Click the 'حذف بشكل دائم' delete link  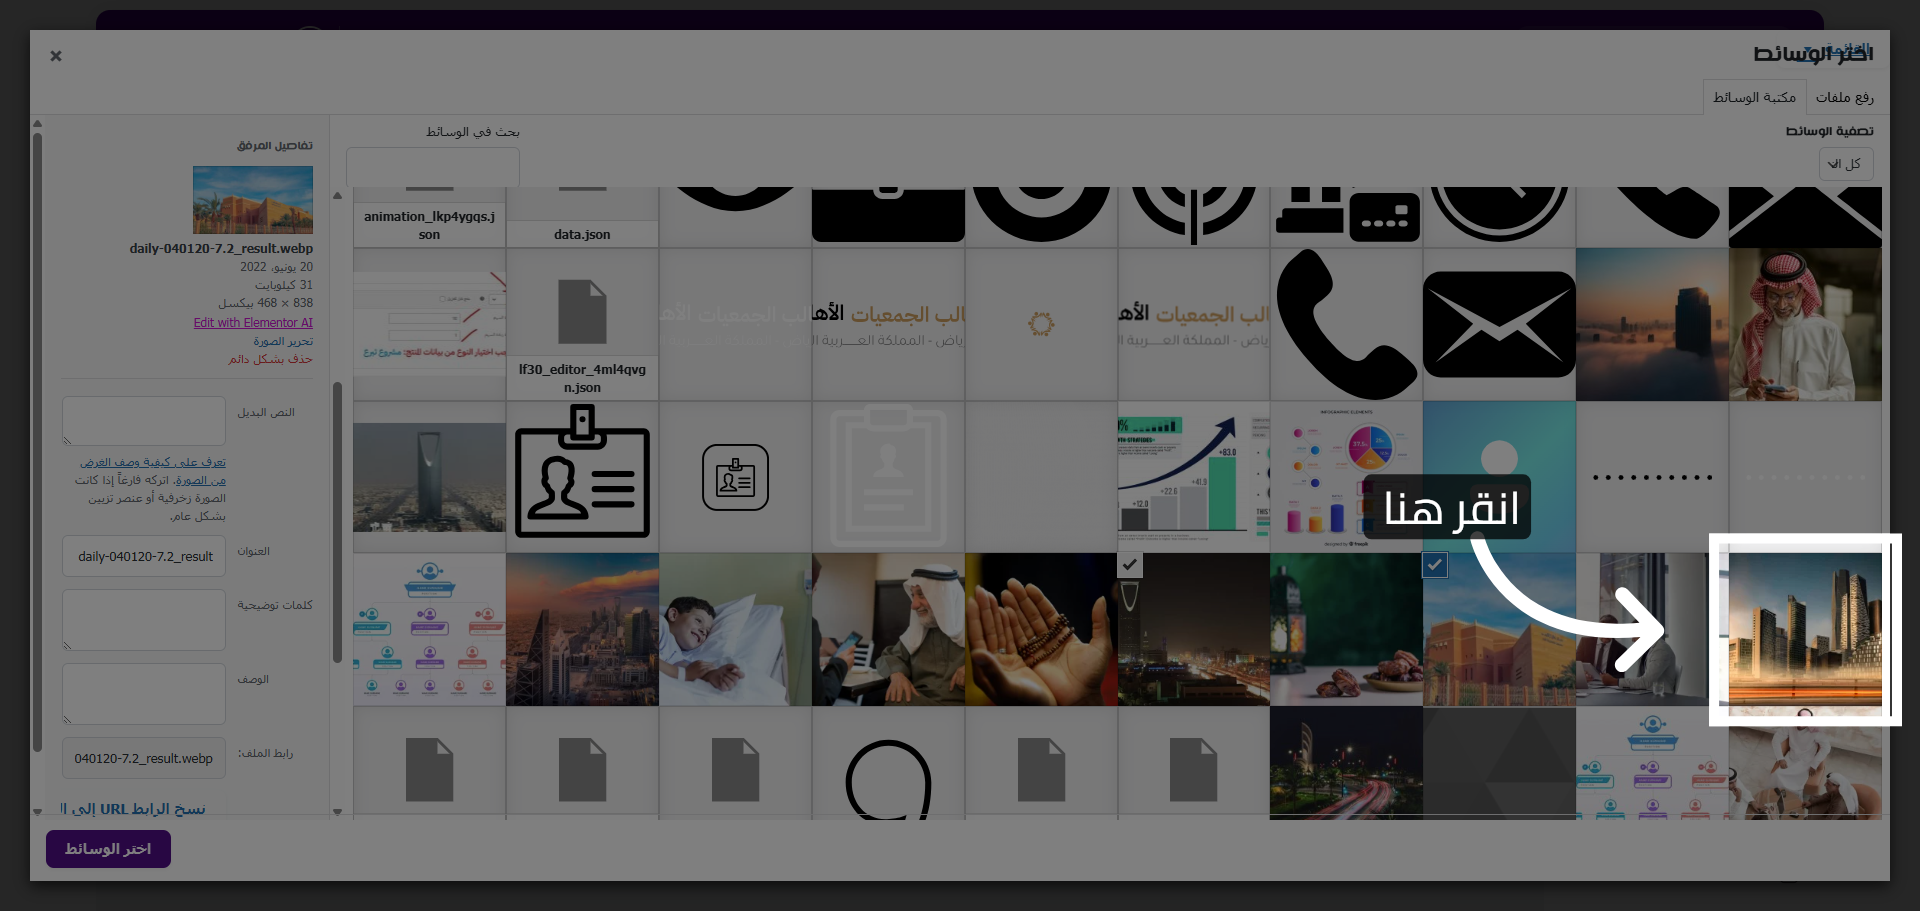pyautogui.click(x=270, y=359)
